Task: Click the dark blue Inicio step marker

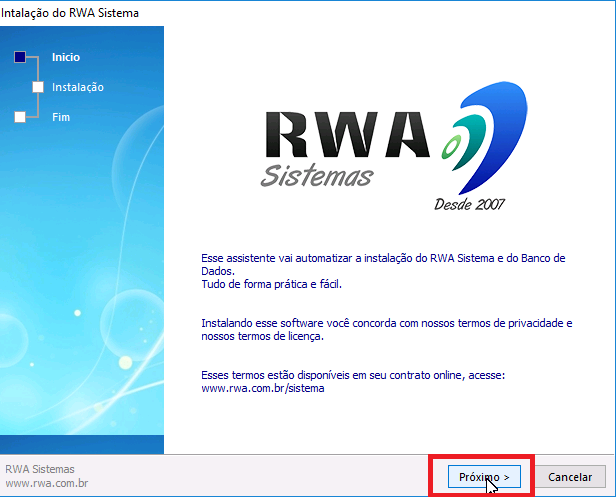Action: point(20,57)
